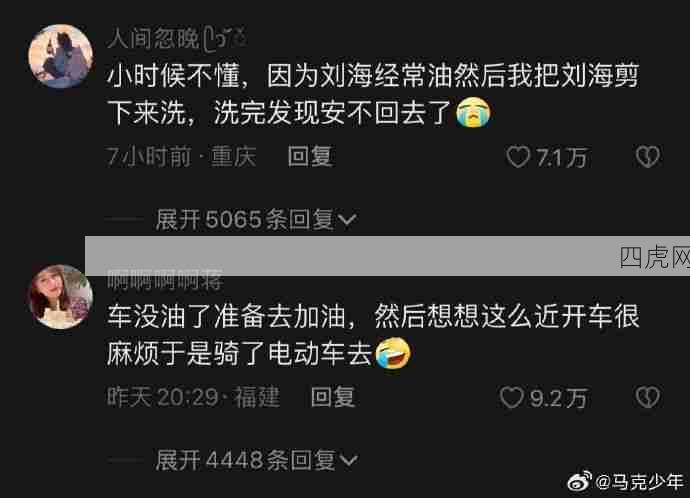
Task: Click the crying emoji in first comment
Action: point(473,113)
